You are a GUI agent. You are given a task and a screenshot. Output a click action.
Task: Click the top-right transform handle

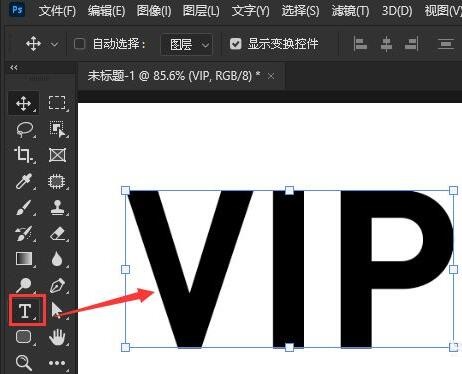(x=453, y=191)
